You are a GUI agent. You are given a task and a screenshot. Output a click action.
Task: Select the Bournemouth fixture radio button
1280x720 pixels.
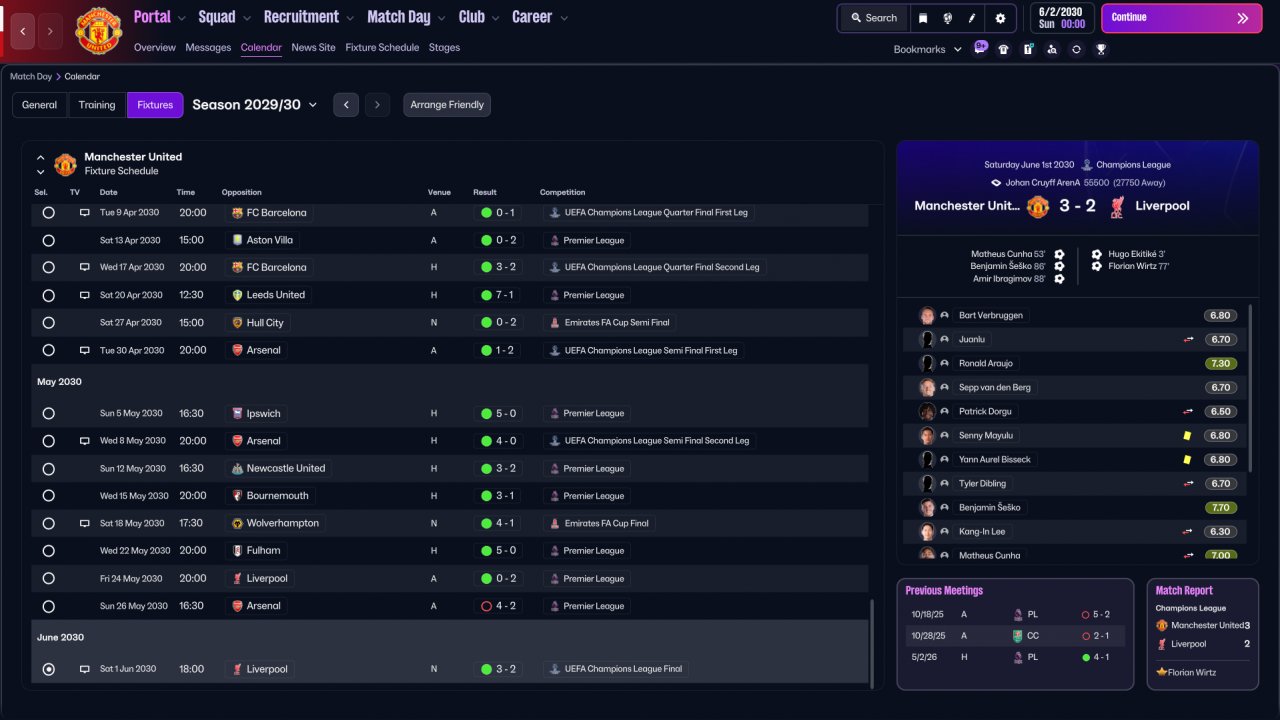click(x=48, y=496)
